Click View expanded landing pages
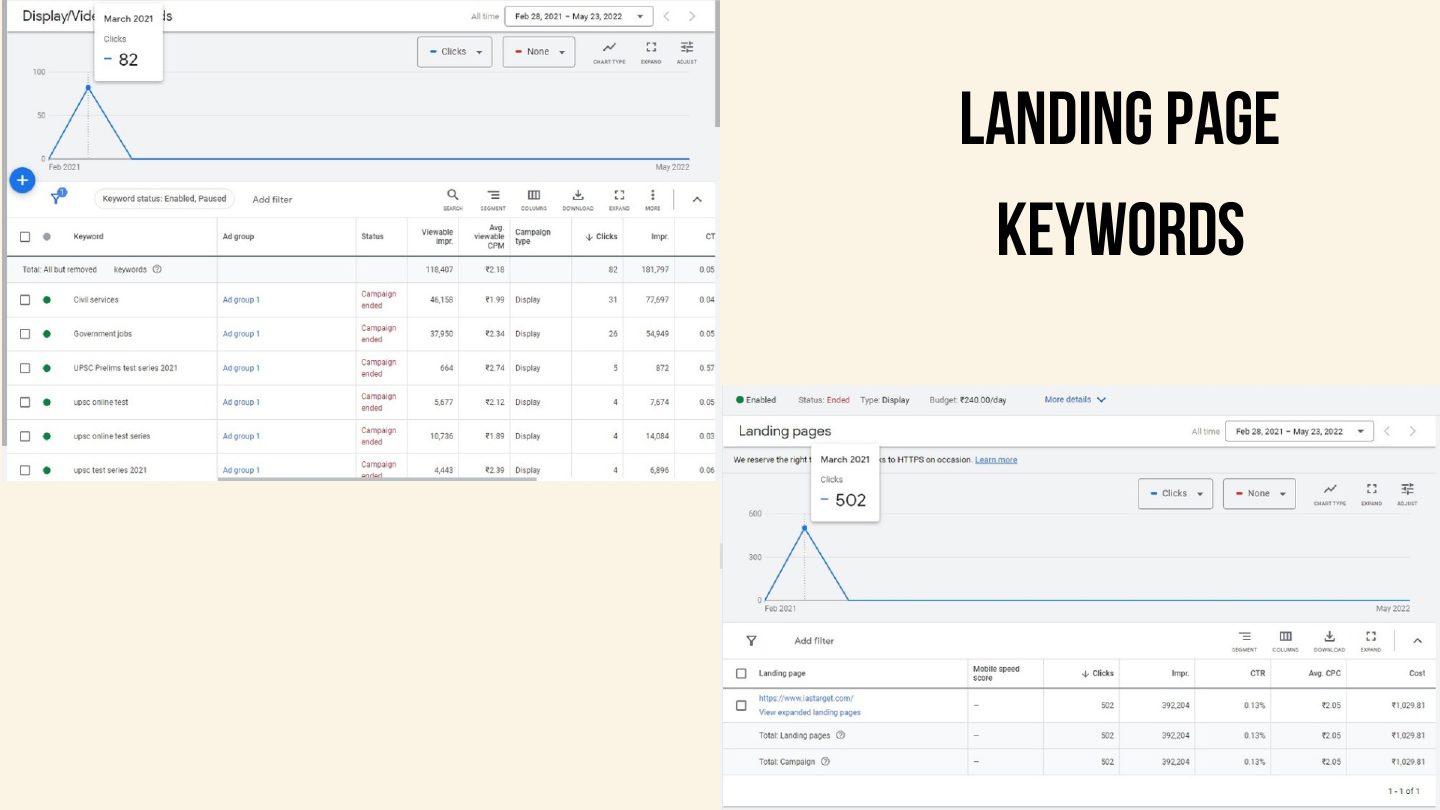1440x810 pixels. [x=810, y=712]
